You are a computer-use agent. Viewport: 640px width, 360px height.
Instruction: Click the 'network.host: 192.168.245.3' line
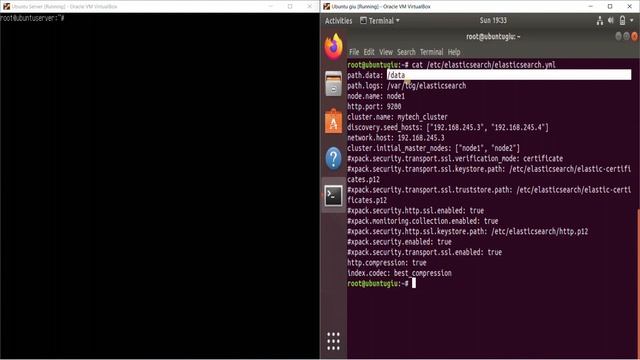[x=396, y=138]
